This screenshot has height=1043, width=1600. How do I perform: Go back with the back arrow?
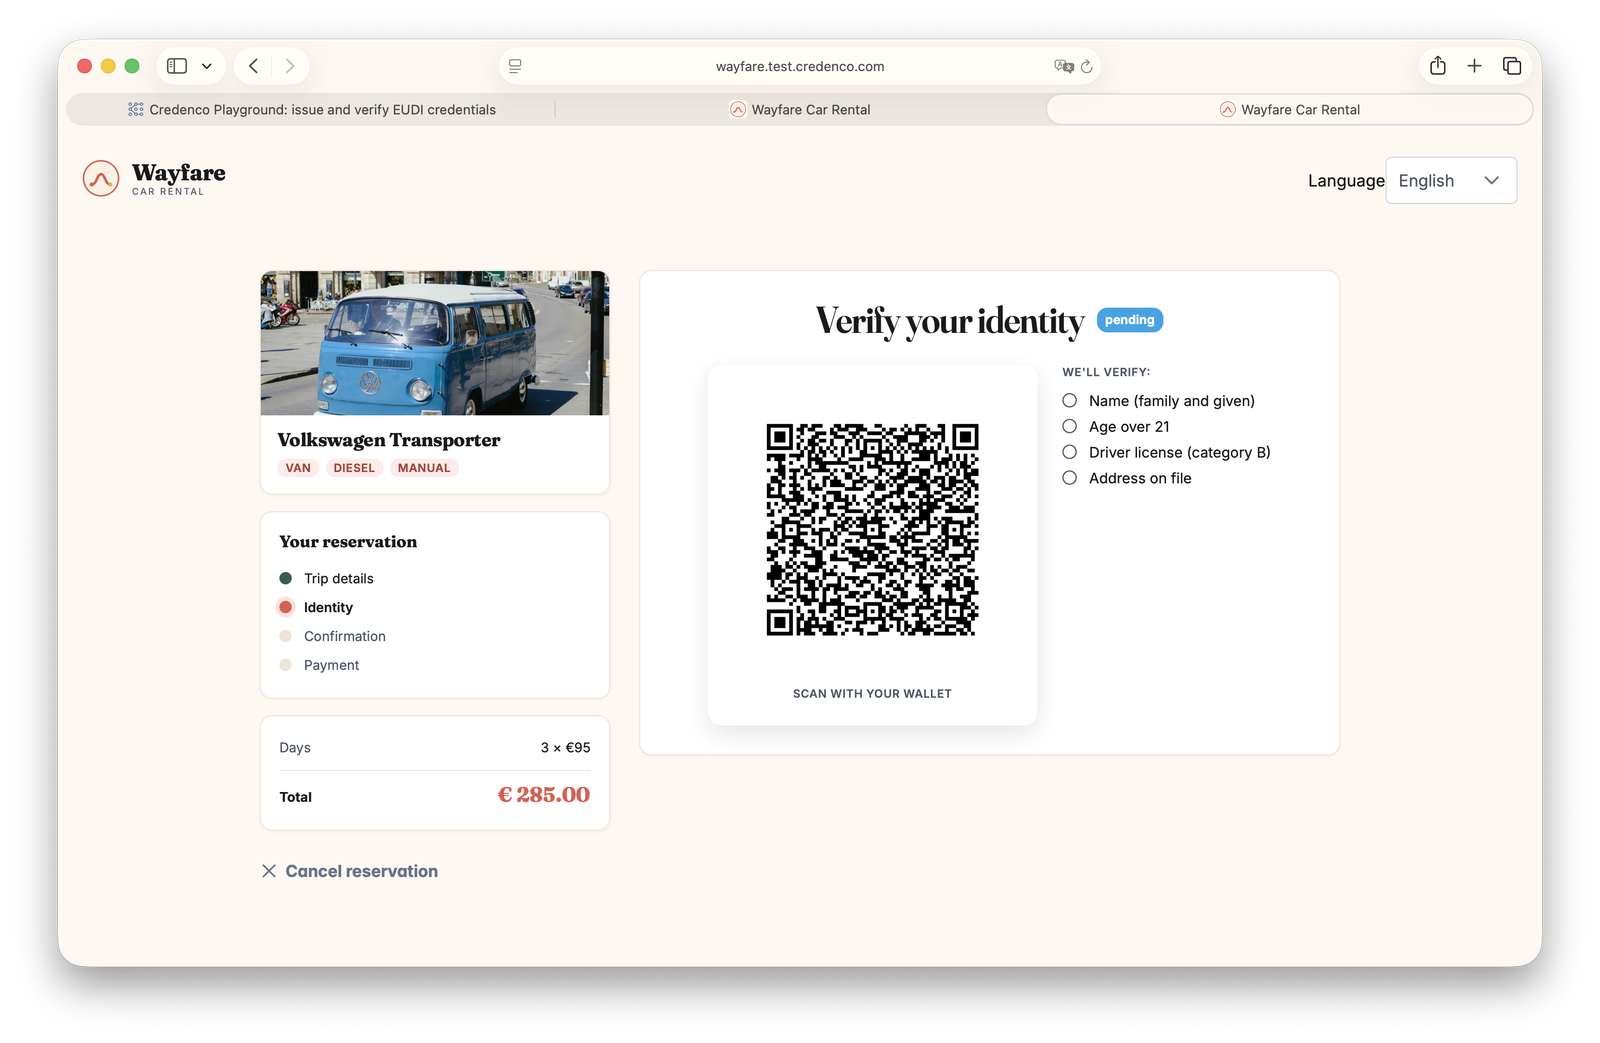254,66
